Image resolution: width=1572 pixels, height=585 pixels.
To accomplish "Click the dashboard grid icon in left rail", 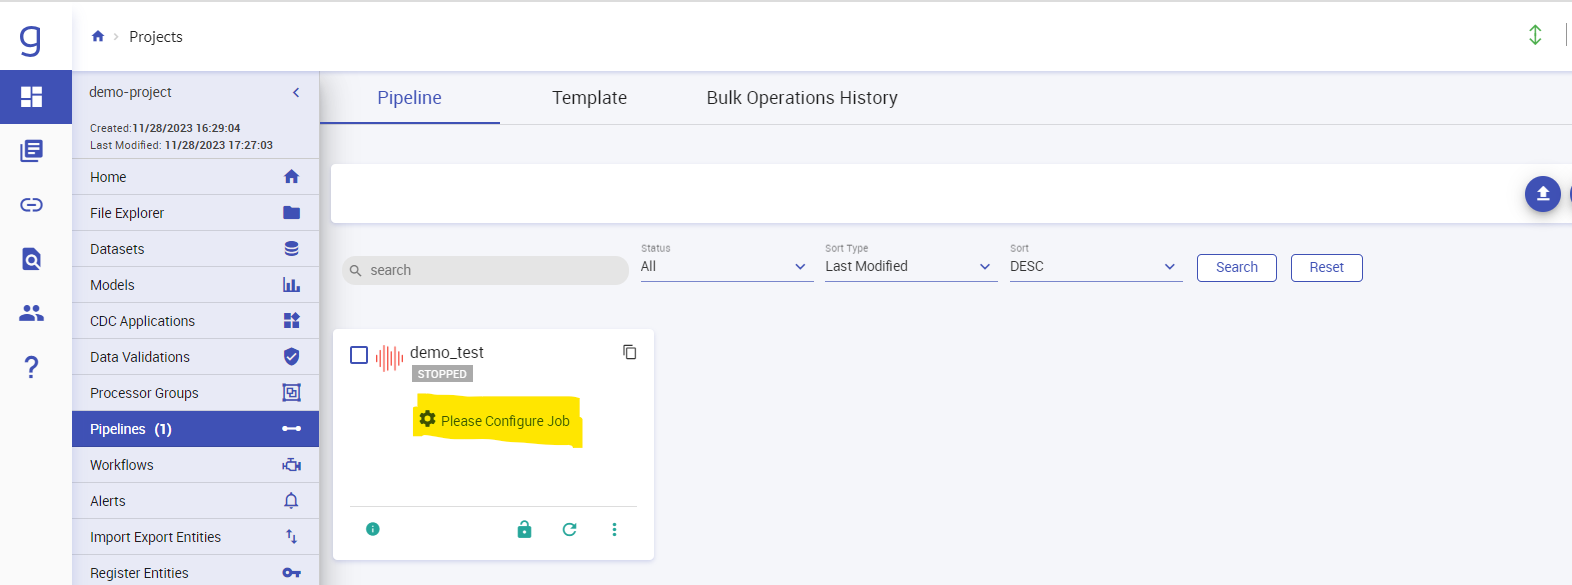I will click(32, 97).
